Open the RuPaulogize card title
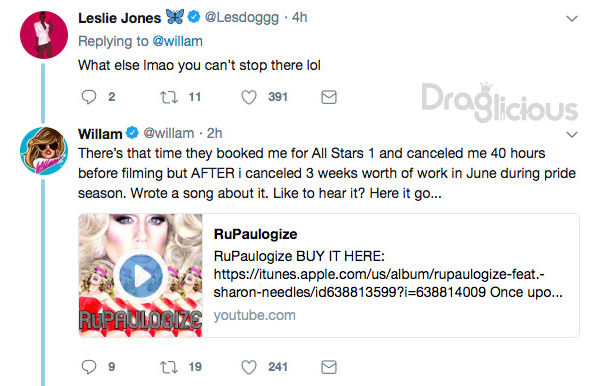The width and height of the screenshot is (600, 386). 255,234
